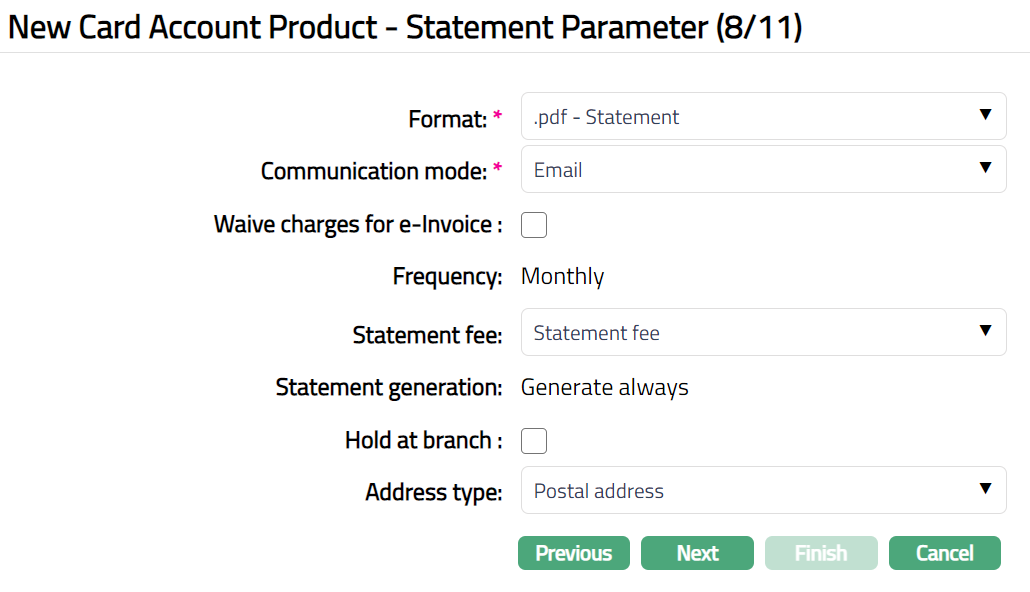Open the Statement fee dropdown
Viewport: 1030px width, 592px height.
click(750, 333)
